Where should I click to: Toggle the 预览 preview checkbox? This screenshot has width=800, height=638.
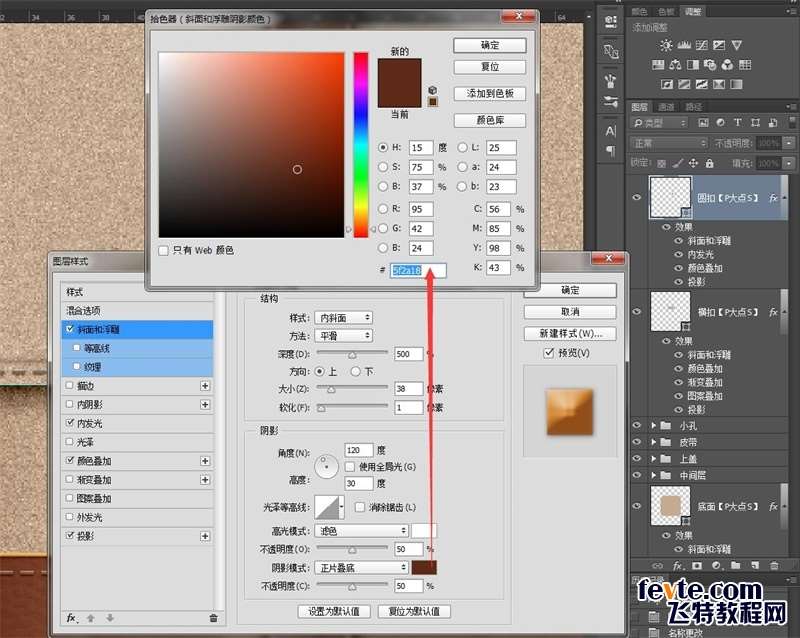coord(549,353)
